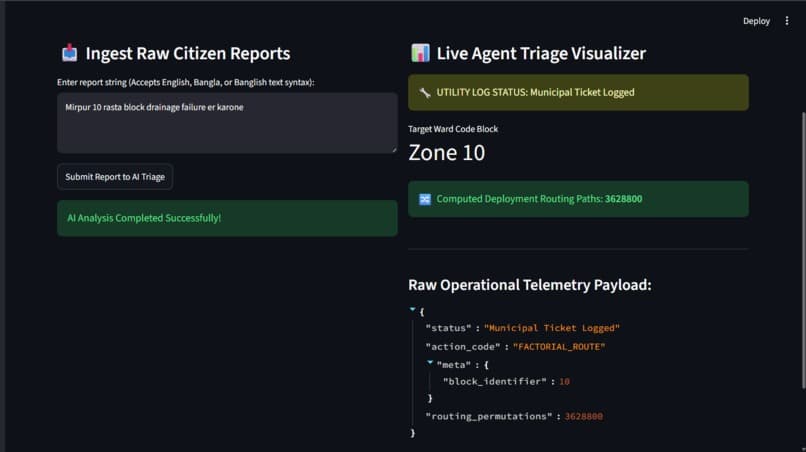
Task: Click the wrench icon in utility log status
Action: [x=425, y=93]
